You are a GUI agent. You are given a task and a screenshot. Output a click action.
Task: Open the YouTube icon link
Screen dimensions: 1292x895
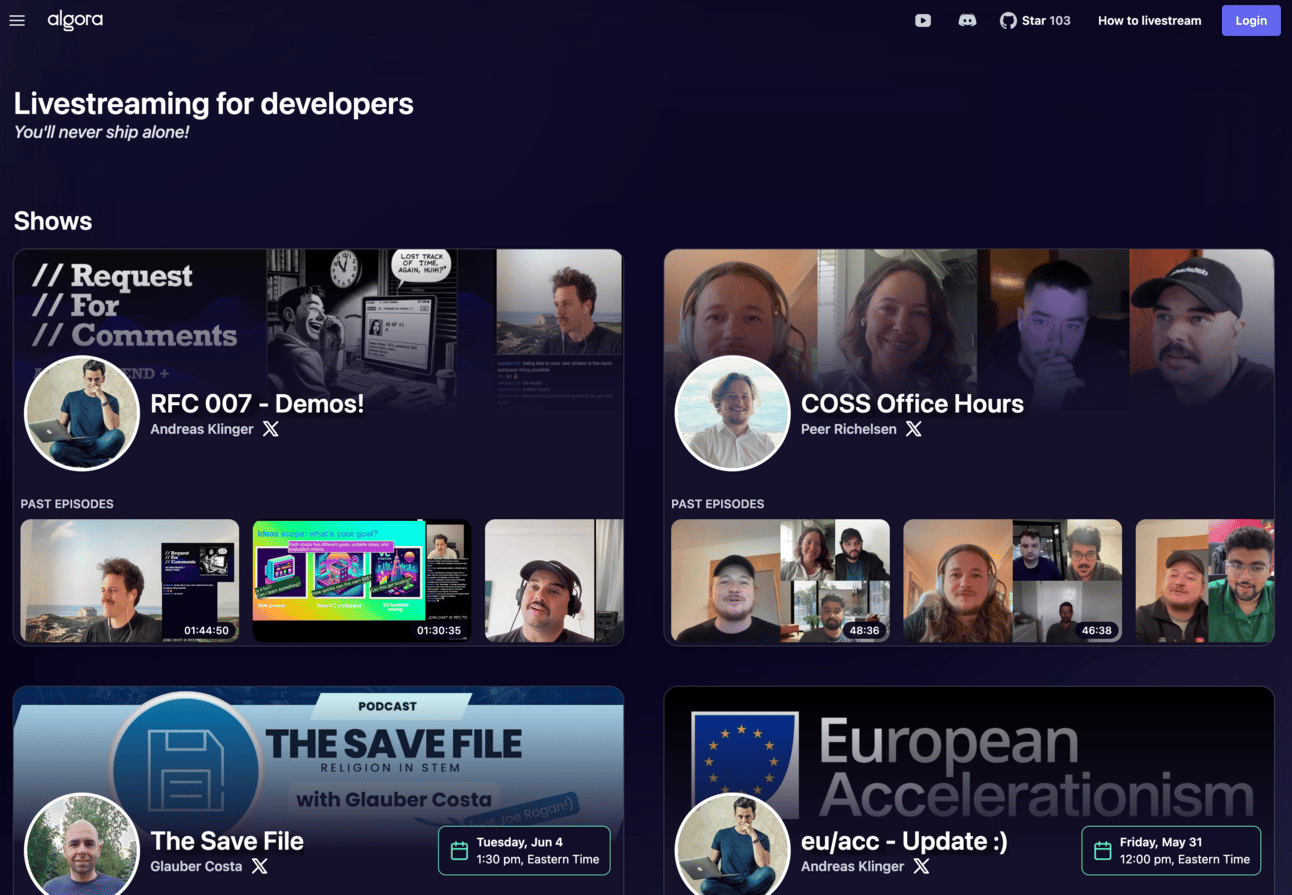click(x=923, y=20)
